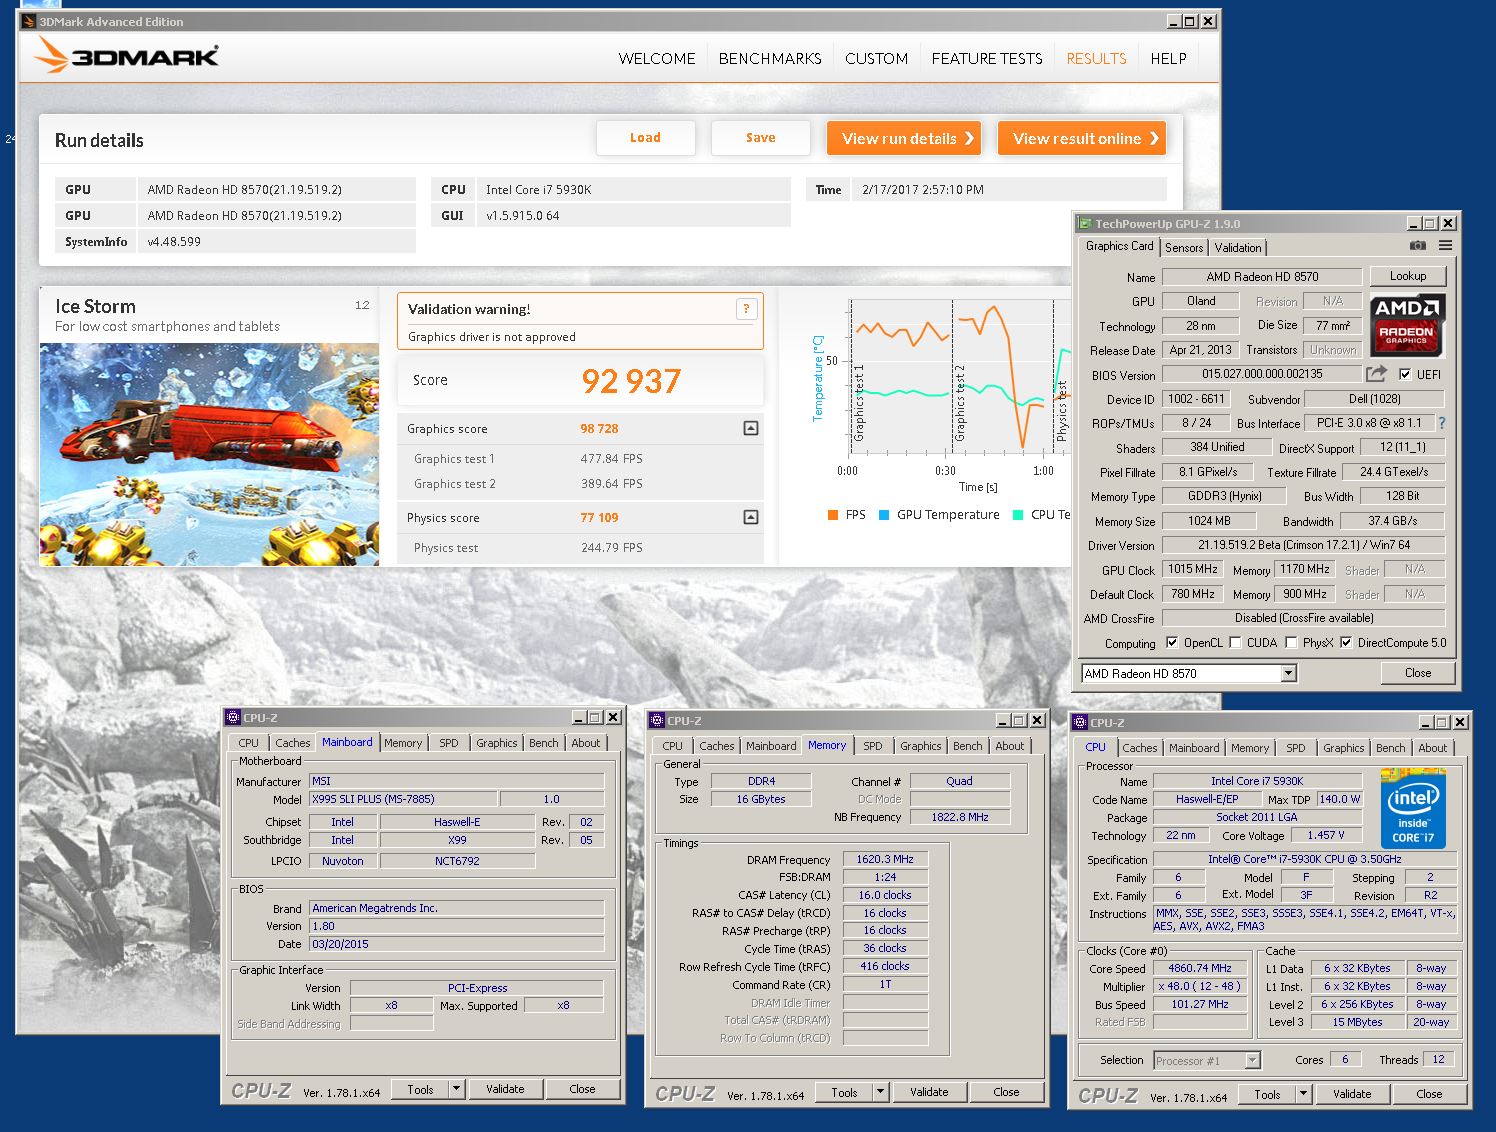Viewport: 1496px width, 1132px height.
Task: Collapse the Graphics score section
Action: pyautogui.click(x=751, y=428)
